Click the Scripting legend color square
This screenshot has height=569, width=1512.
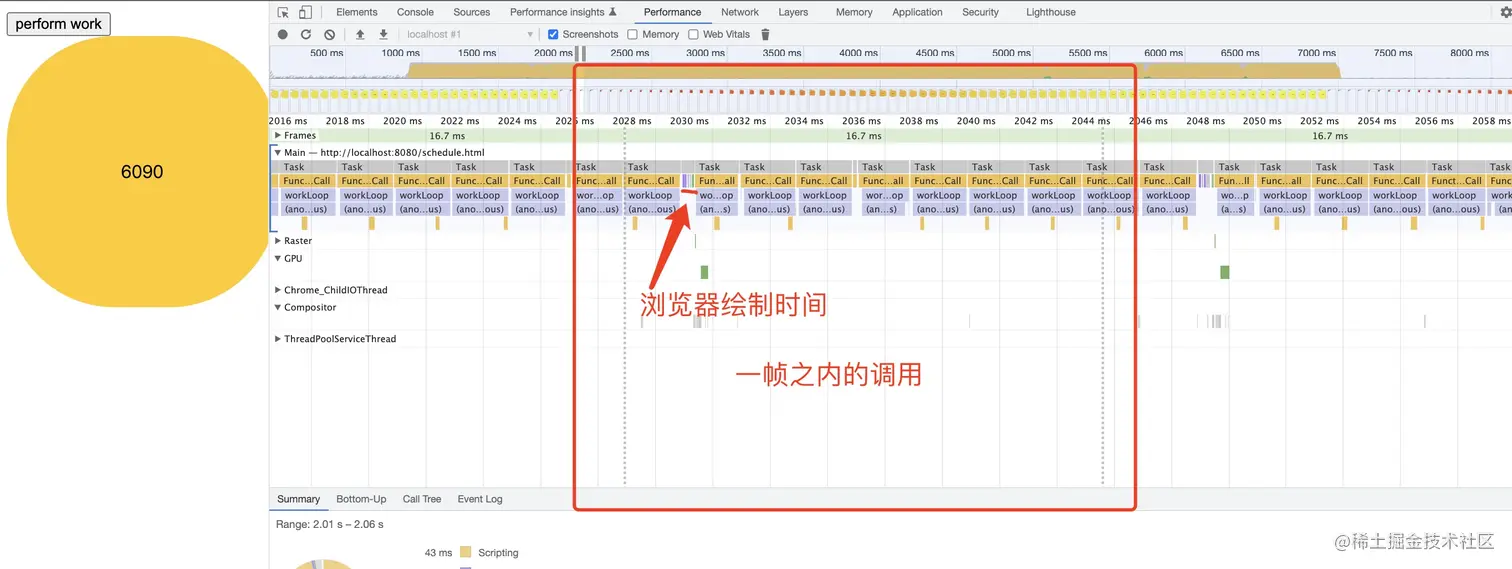coord(465,552)
